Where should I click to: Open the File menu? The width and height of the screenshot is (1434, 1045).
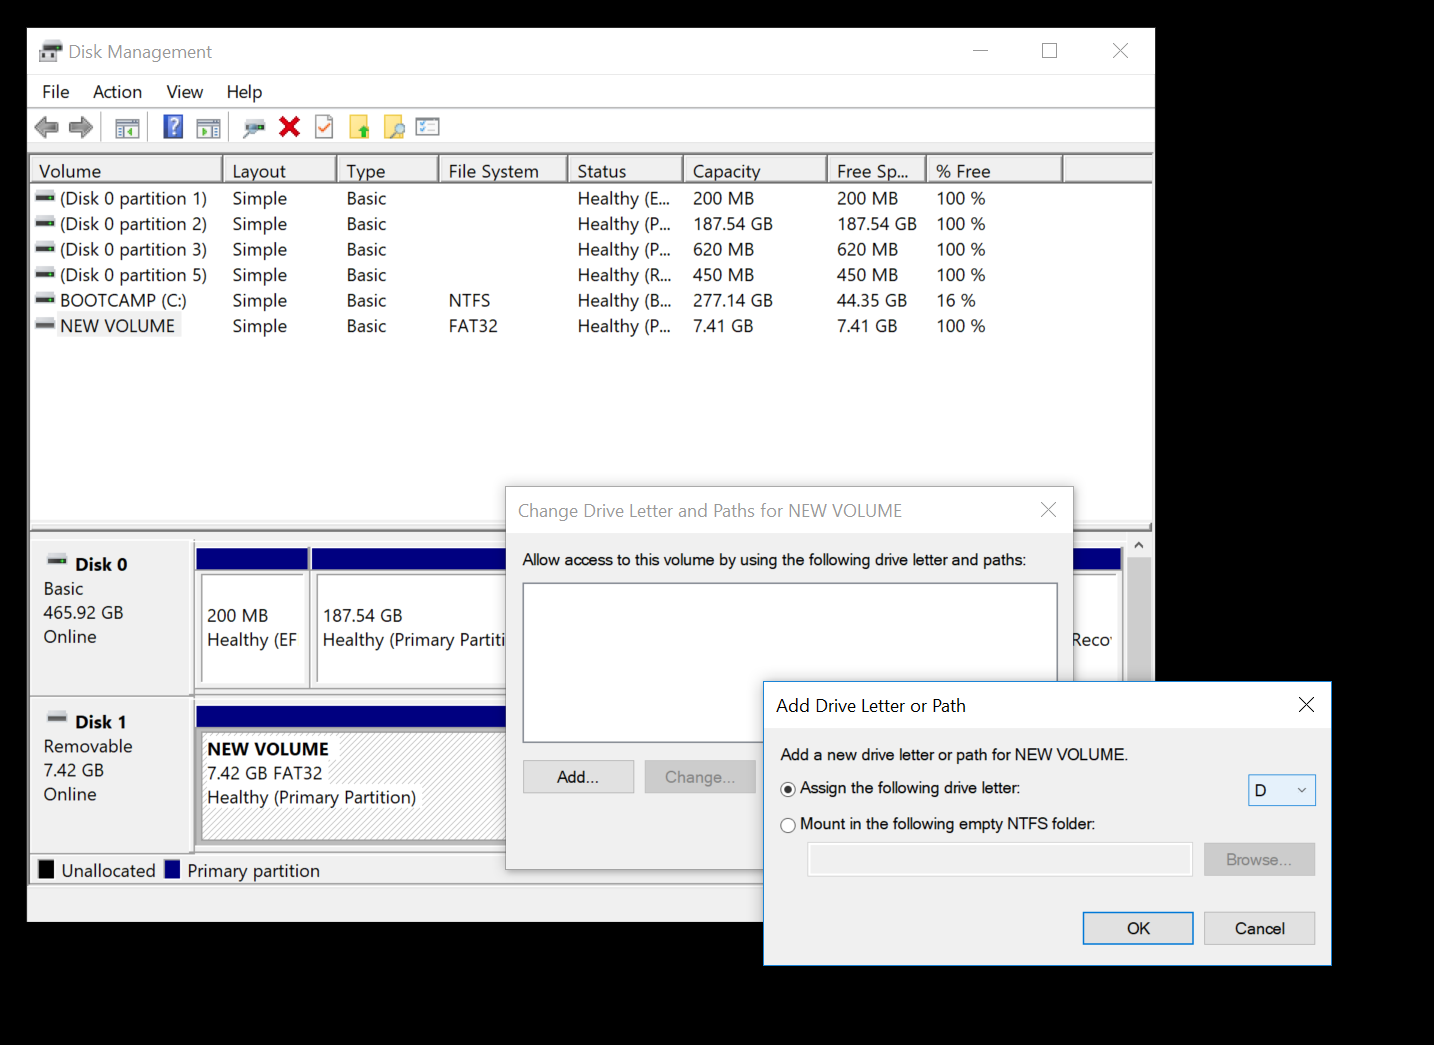click(56, 92)
